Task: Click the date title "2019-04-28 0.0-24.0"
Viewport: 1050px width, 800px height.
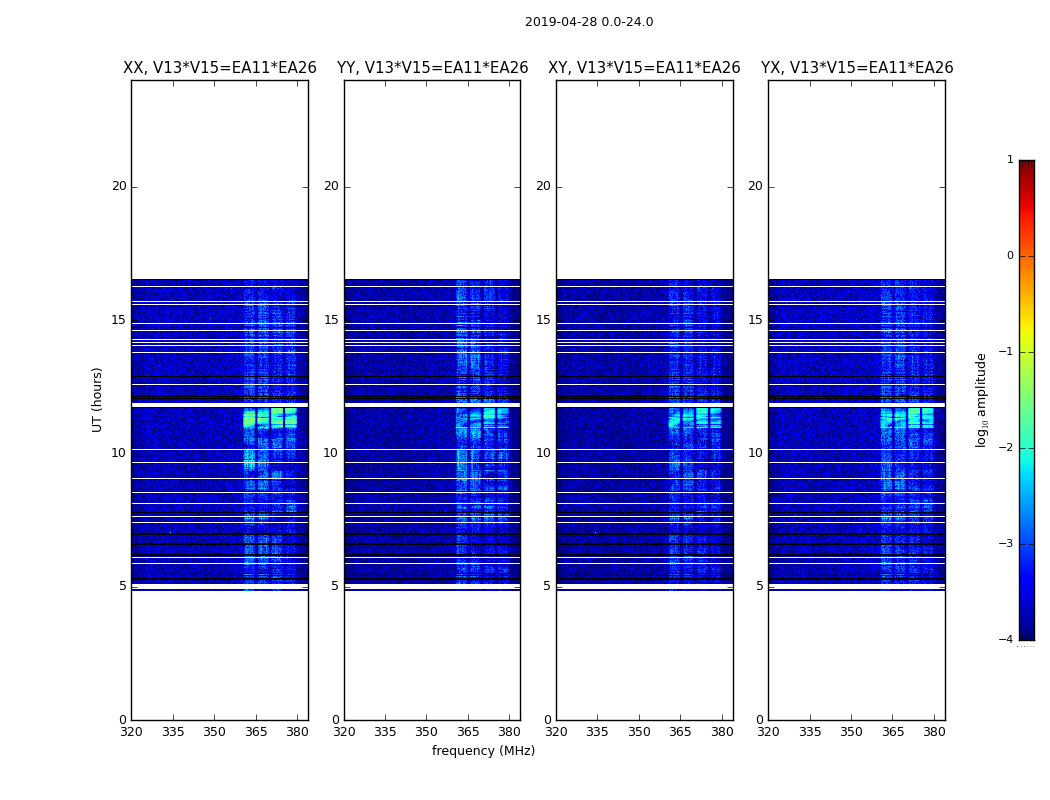Action: pyautogui.click(x=589, y=22)
